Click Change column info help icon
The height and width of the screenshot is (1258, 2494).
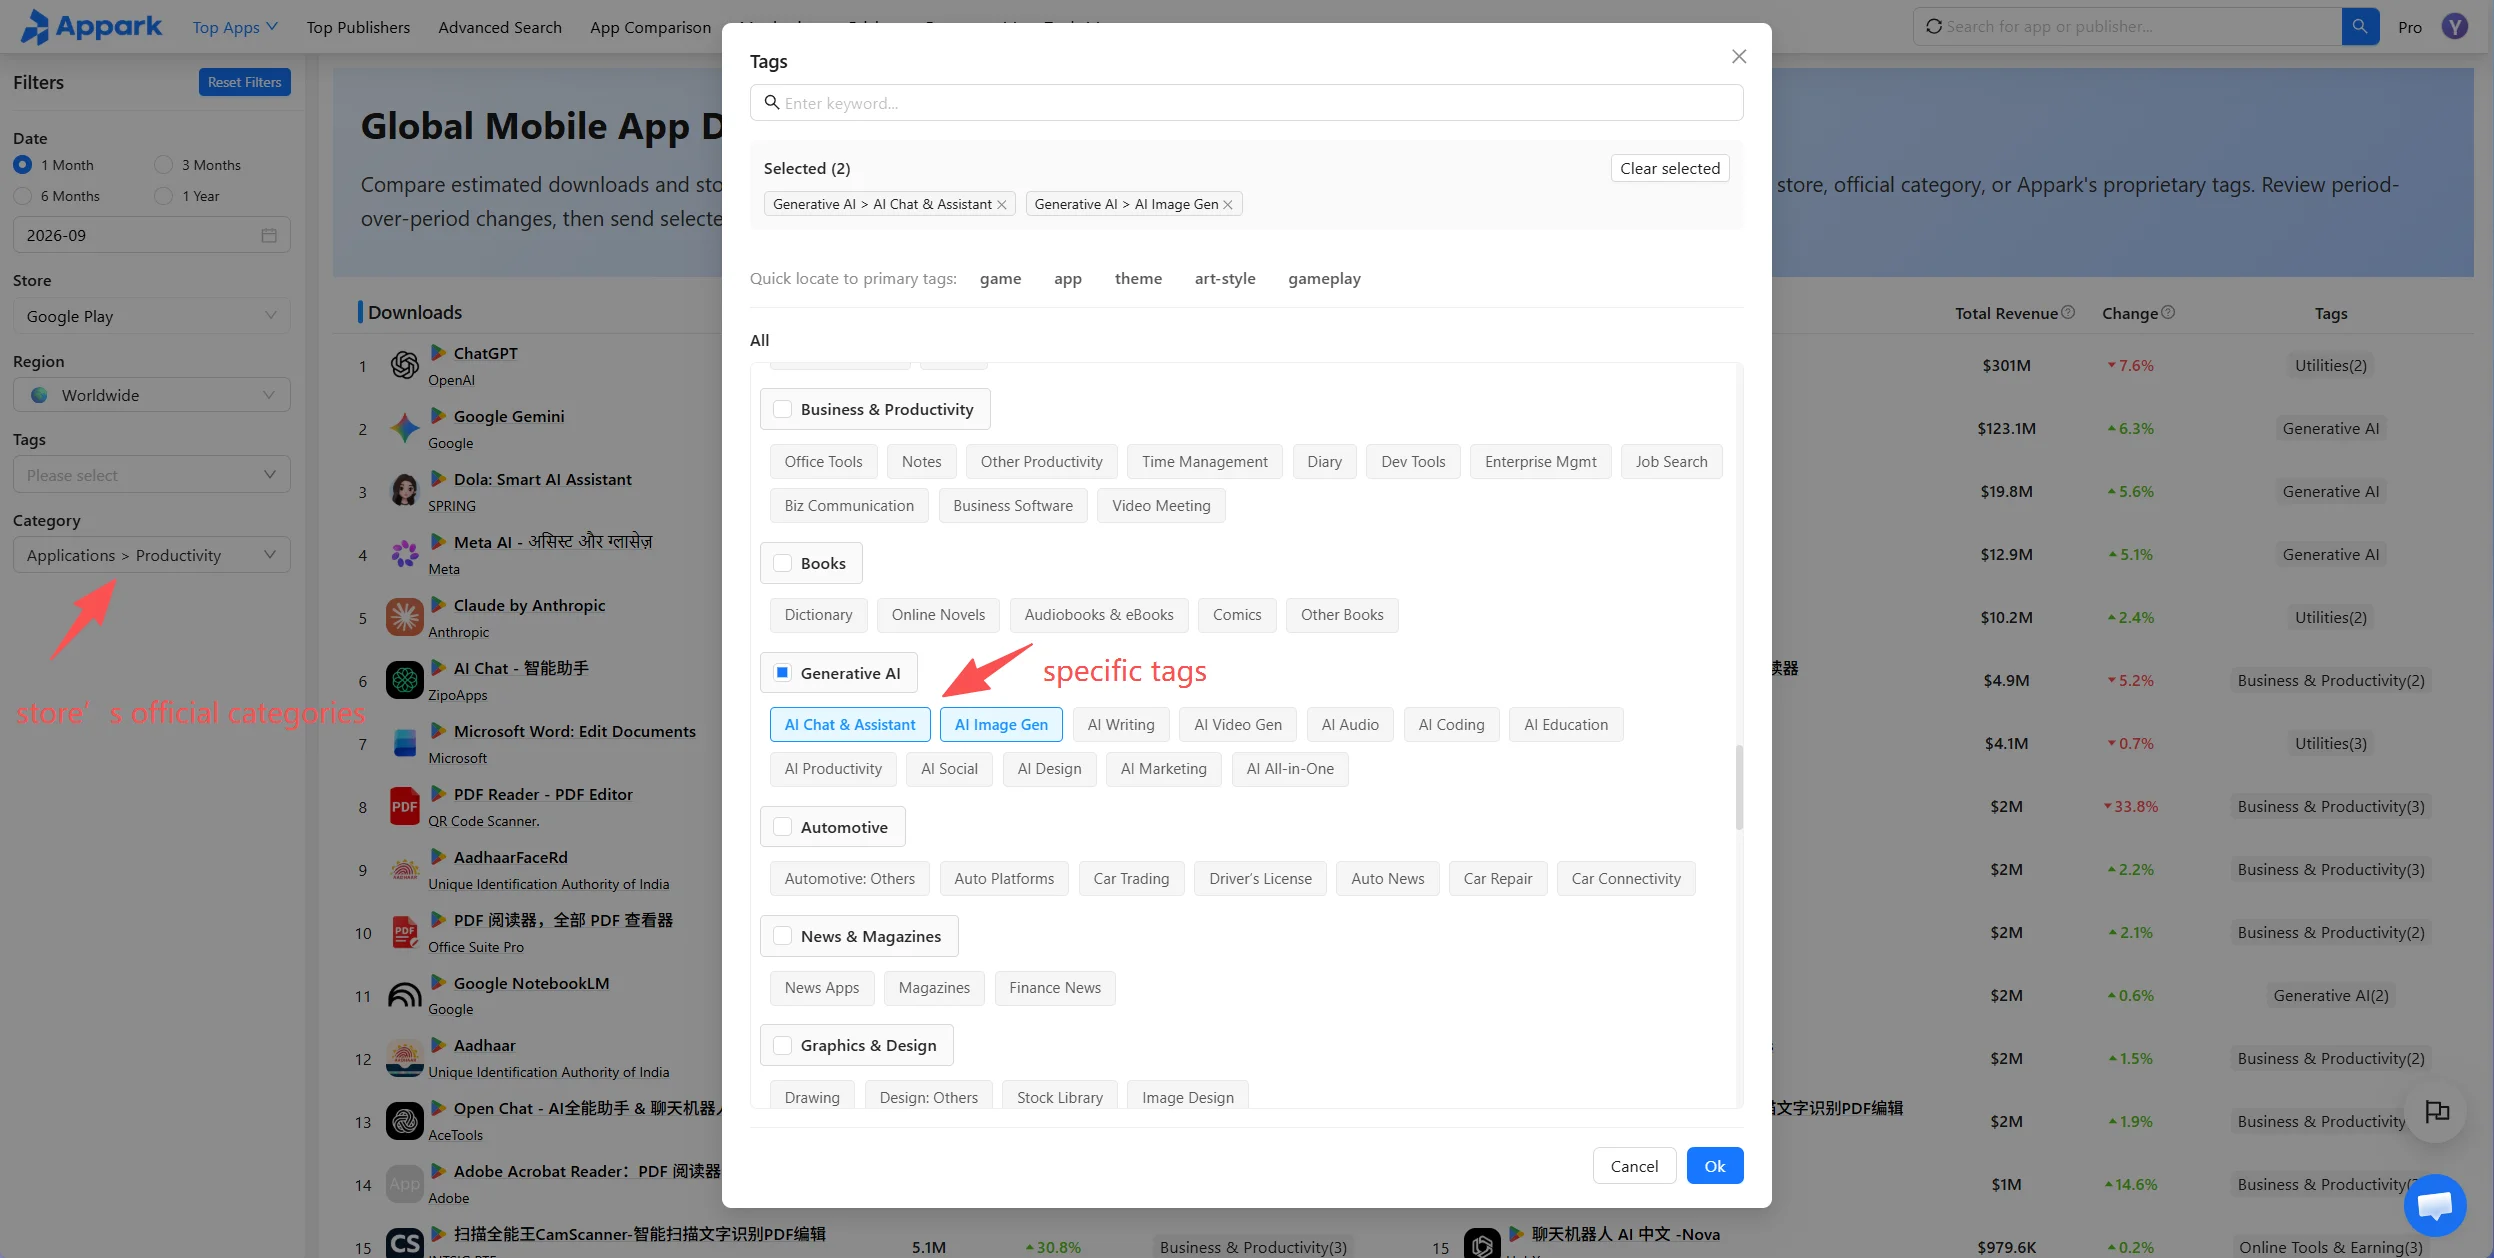tap(2168, 313)
